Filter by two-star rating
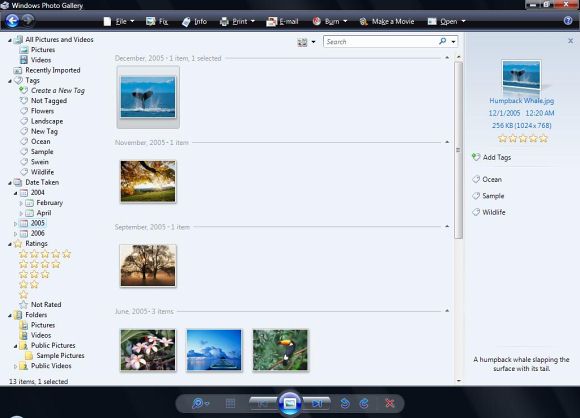The image size is (580, 418). (x=28, y=284)
